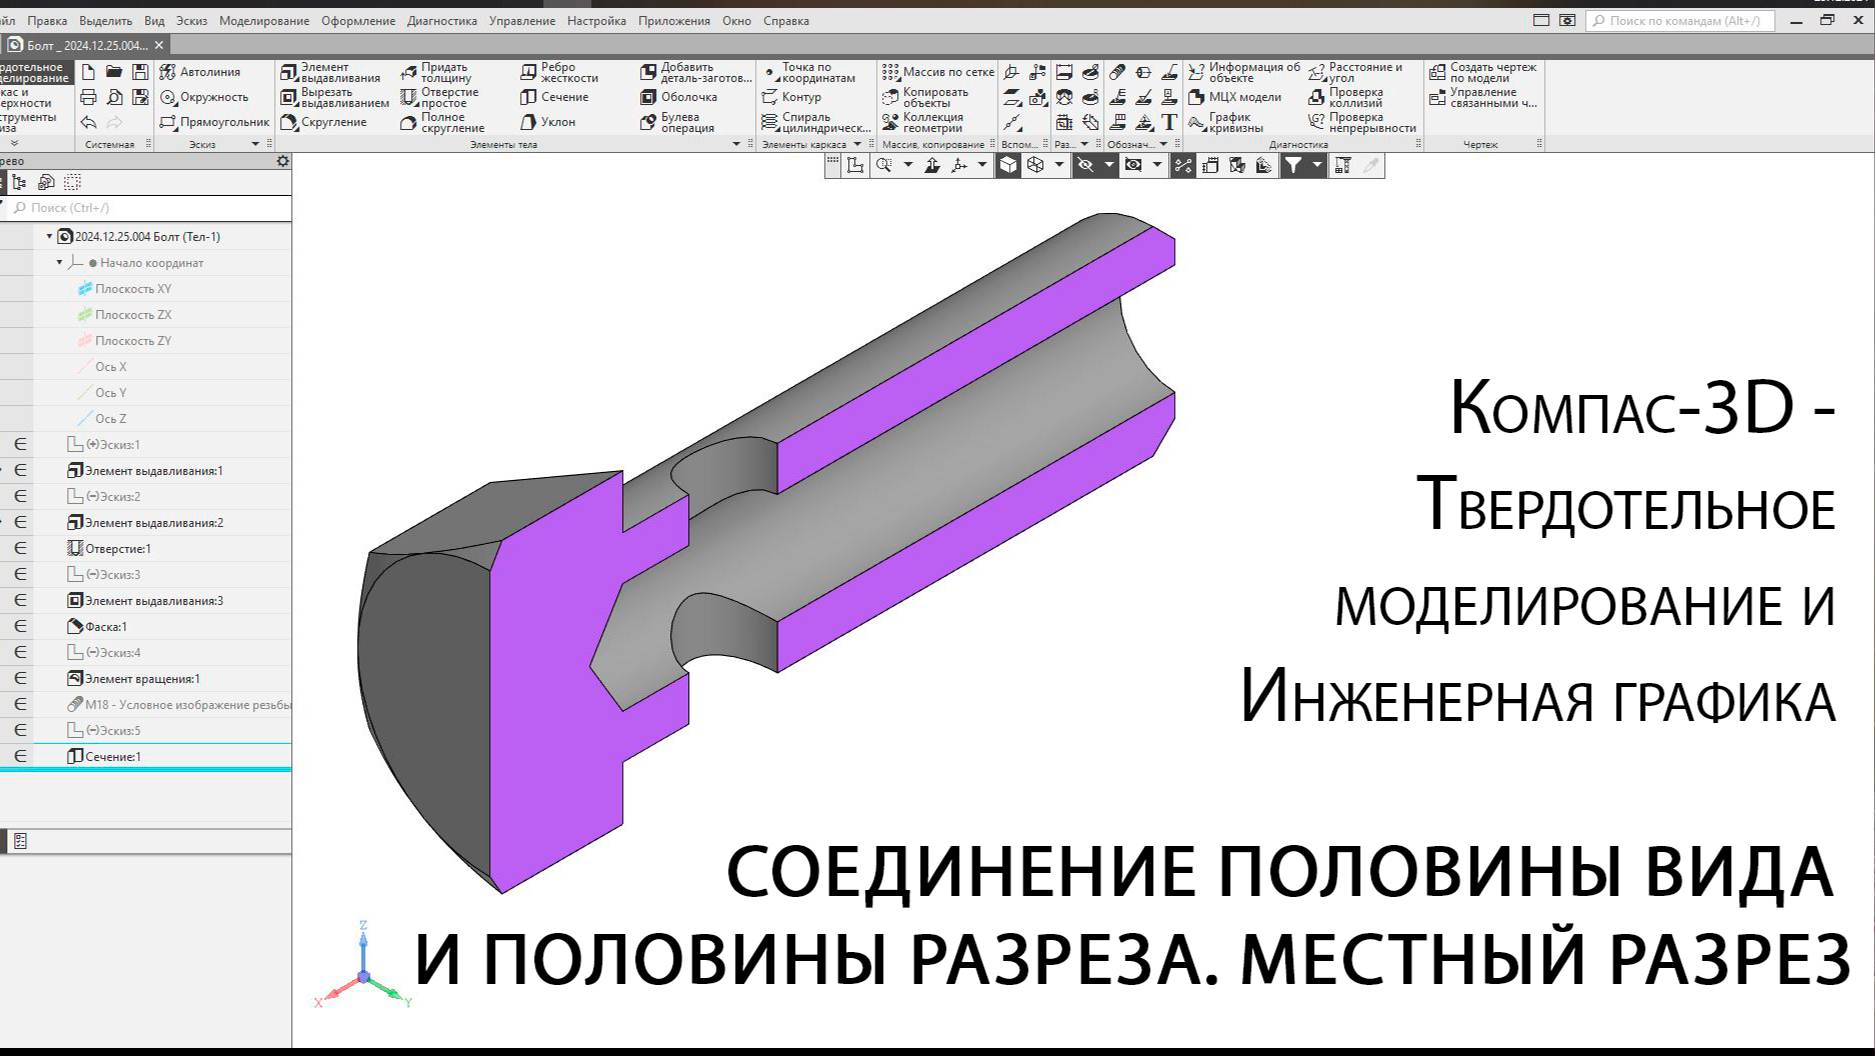This screenshot has height=1056, width=1875.
Task: Select the Оболочка shell tool
Action: [x=679, y=97]
